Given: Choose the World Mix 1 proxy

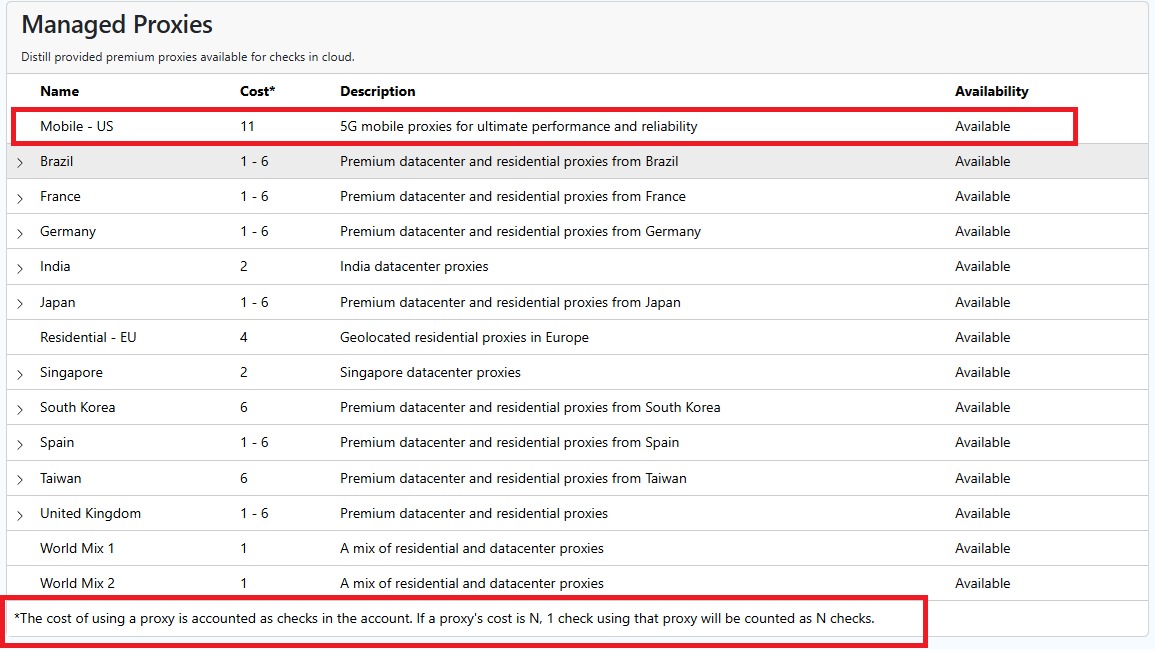Looking at the screenshot, I should [x=77, y=548].
